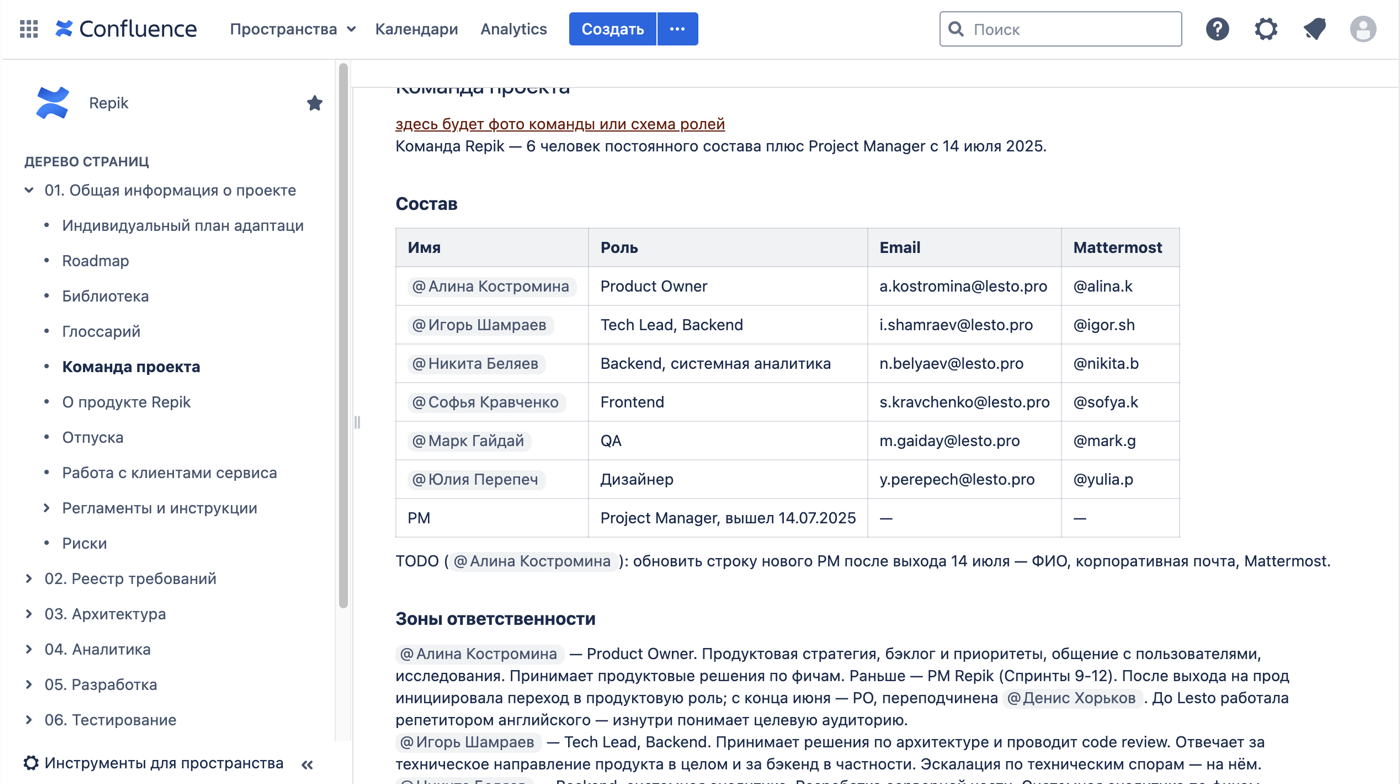
Task: Open 'Работа с клиентами сервиса' page
Action: pyautogui.click(x=169, y=473)
